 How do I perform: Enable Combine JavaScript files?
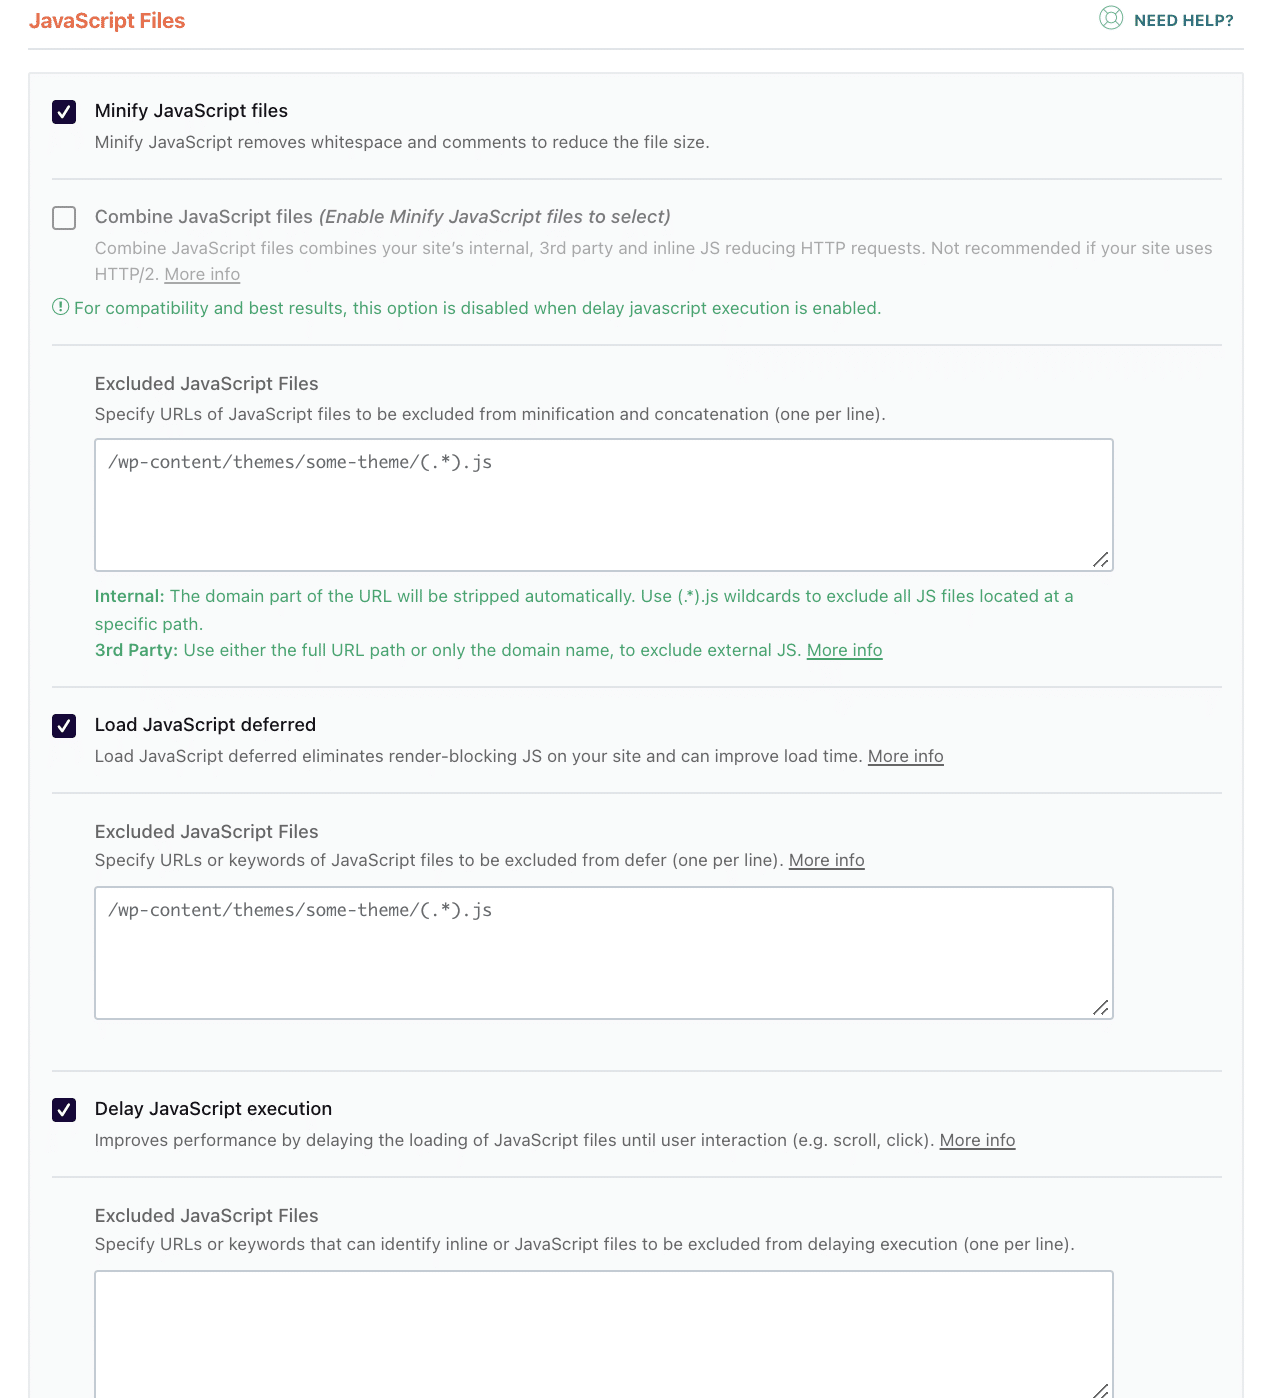[63, 218]
